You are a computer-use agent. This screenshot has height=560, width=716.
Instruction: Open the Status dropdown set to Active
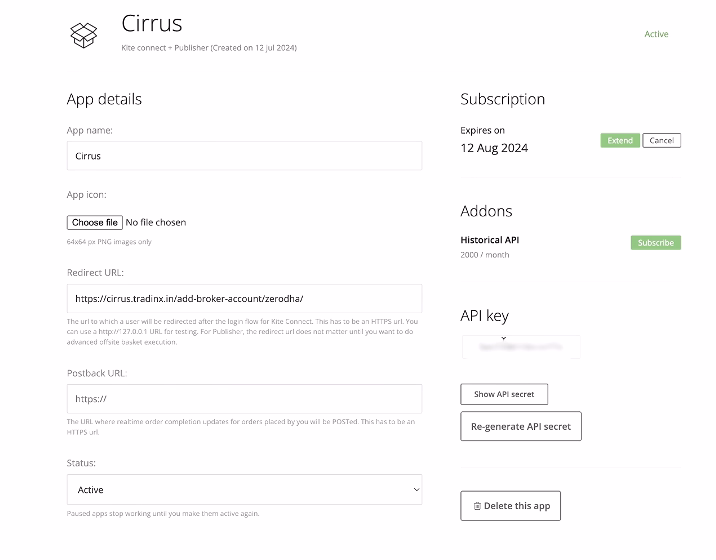244,490
